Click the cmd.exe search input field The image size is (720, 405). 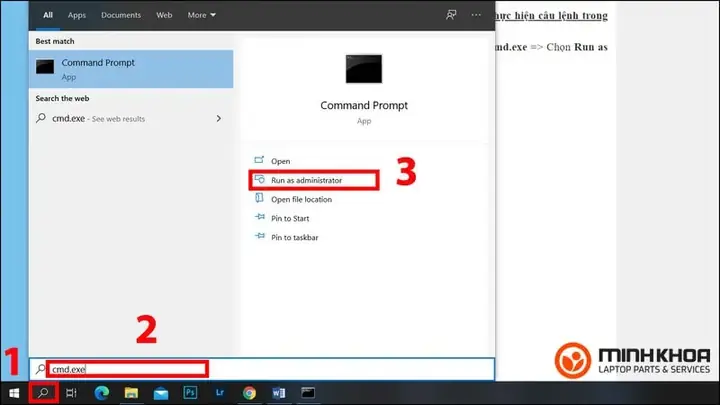(x=262, y=369)
